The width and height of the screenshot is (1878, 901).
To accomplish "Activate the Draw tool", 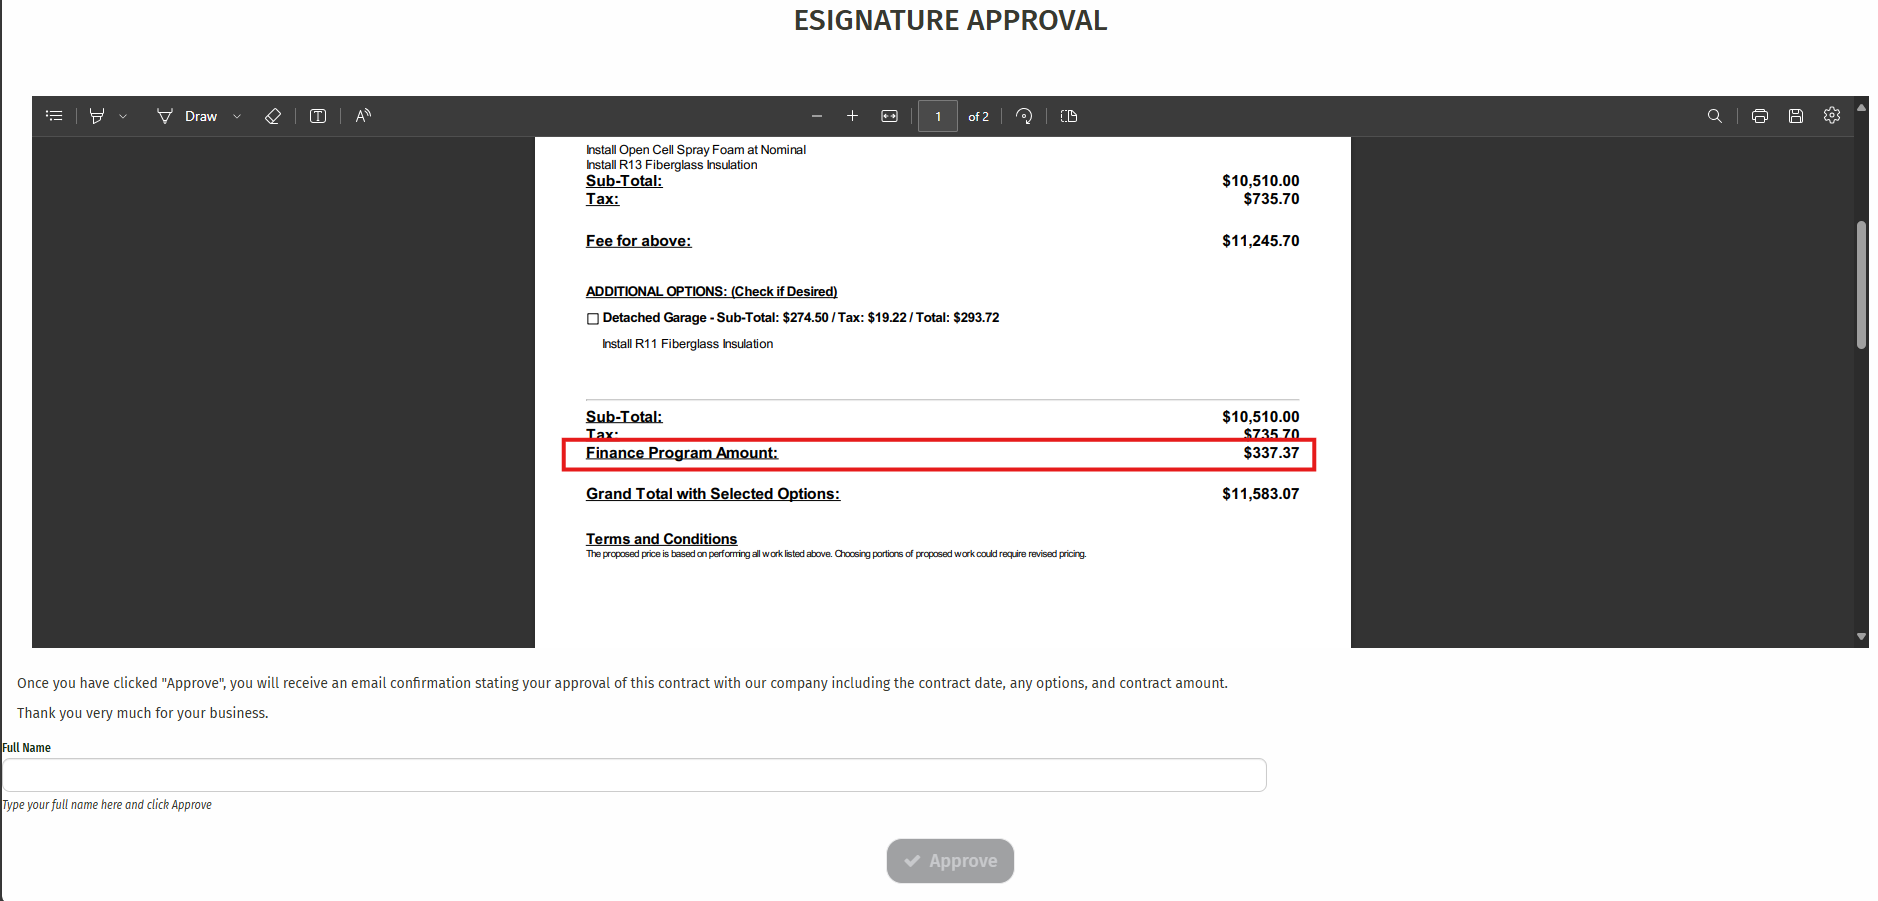I will (186, 116).
